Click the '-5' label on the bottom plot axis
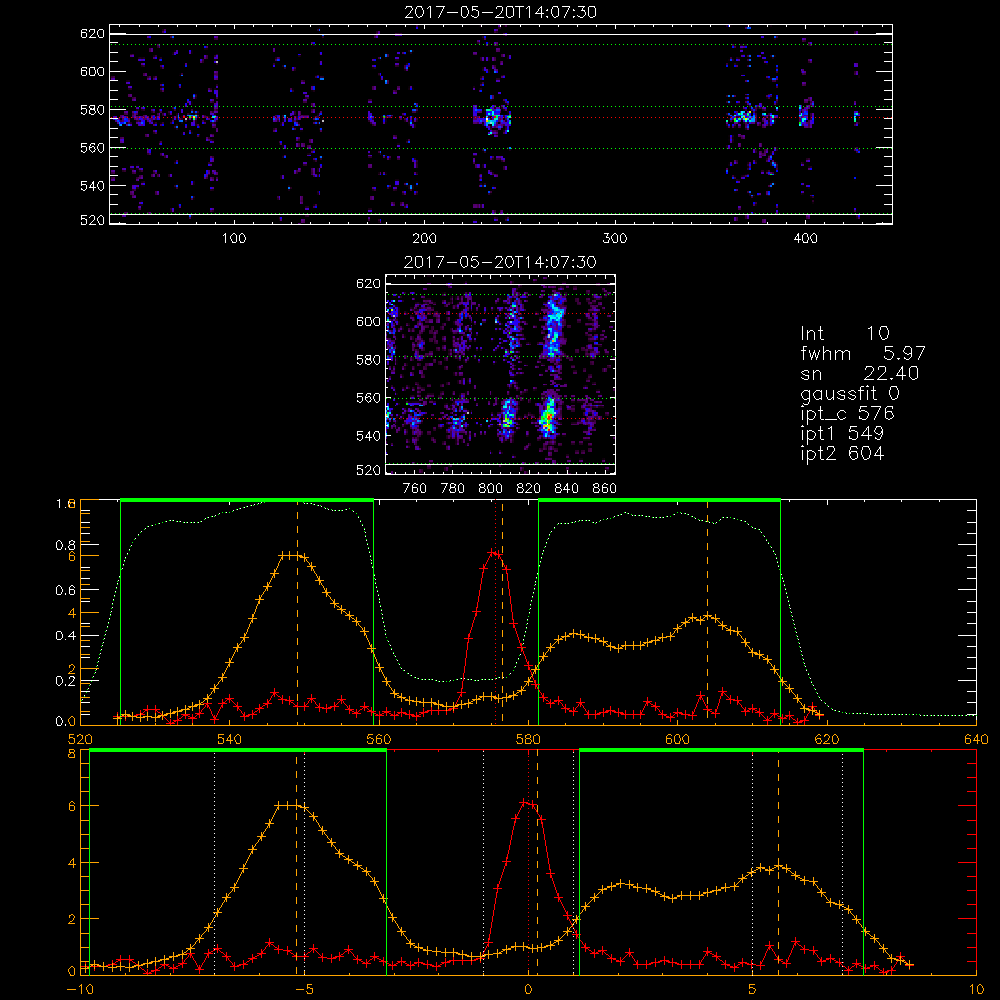Viewport: 1000px width, 1000px height. (x=304, y=990)
